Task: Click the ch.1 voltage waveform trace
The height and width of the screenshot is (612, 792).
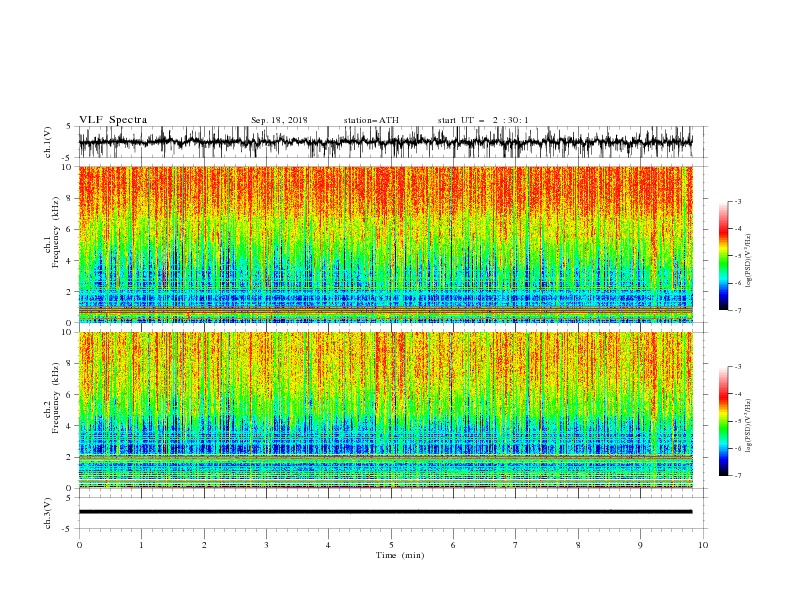Action: tap(385, 142)
